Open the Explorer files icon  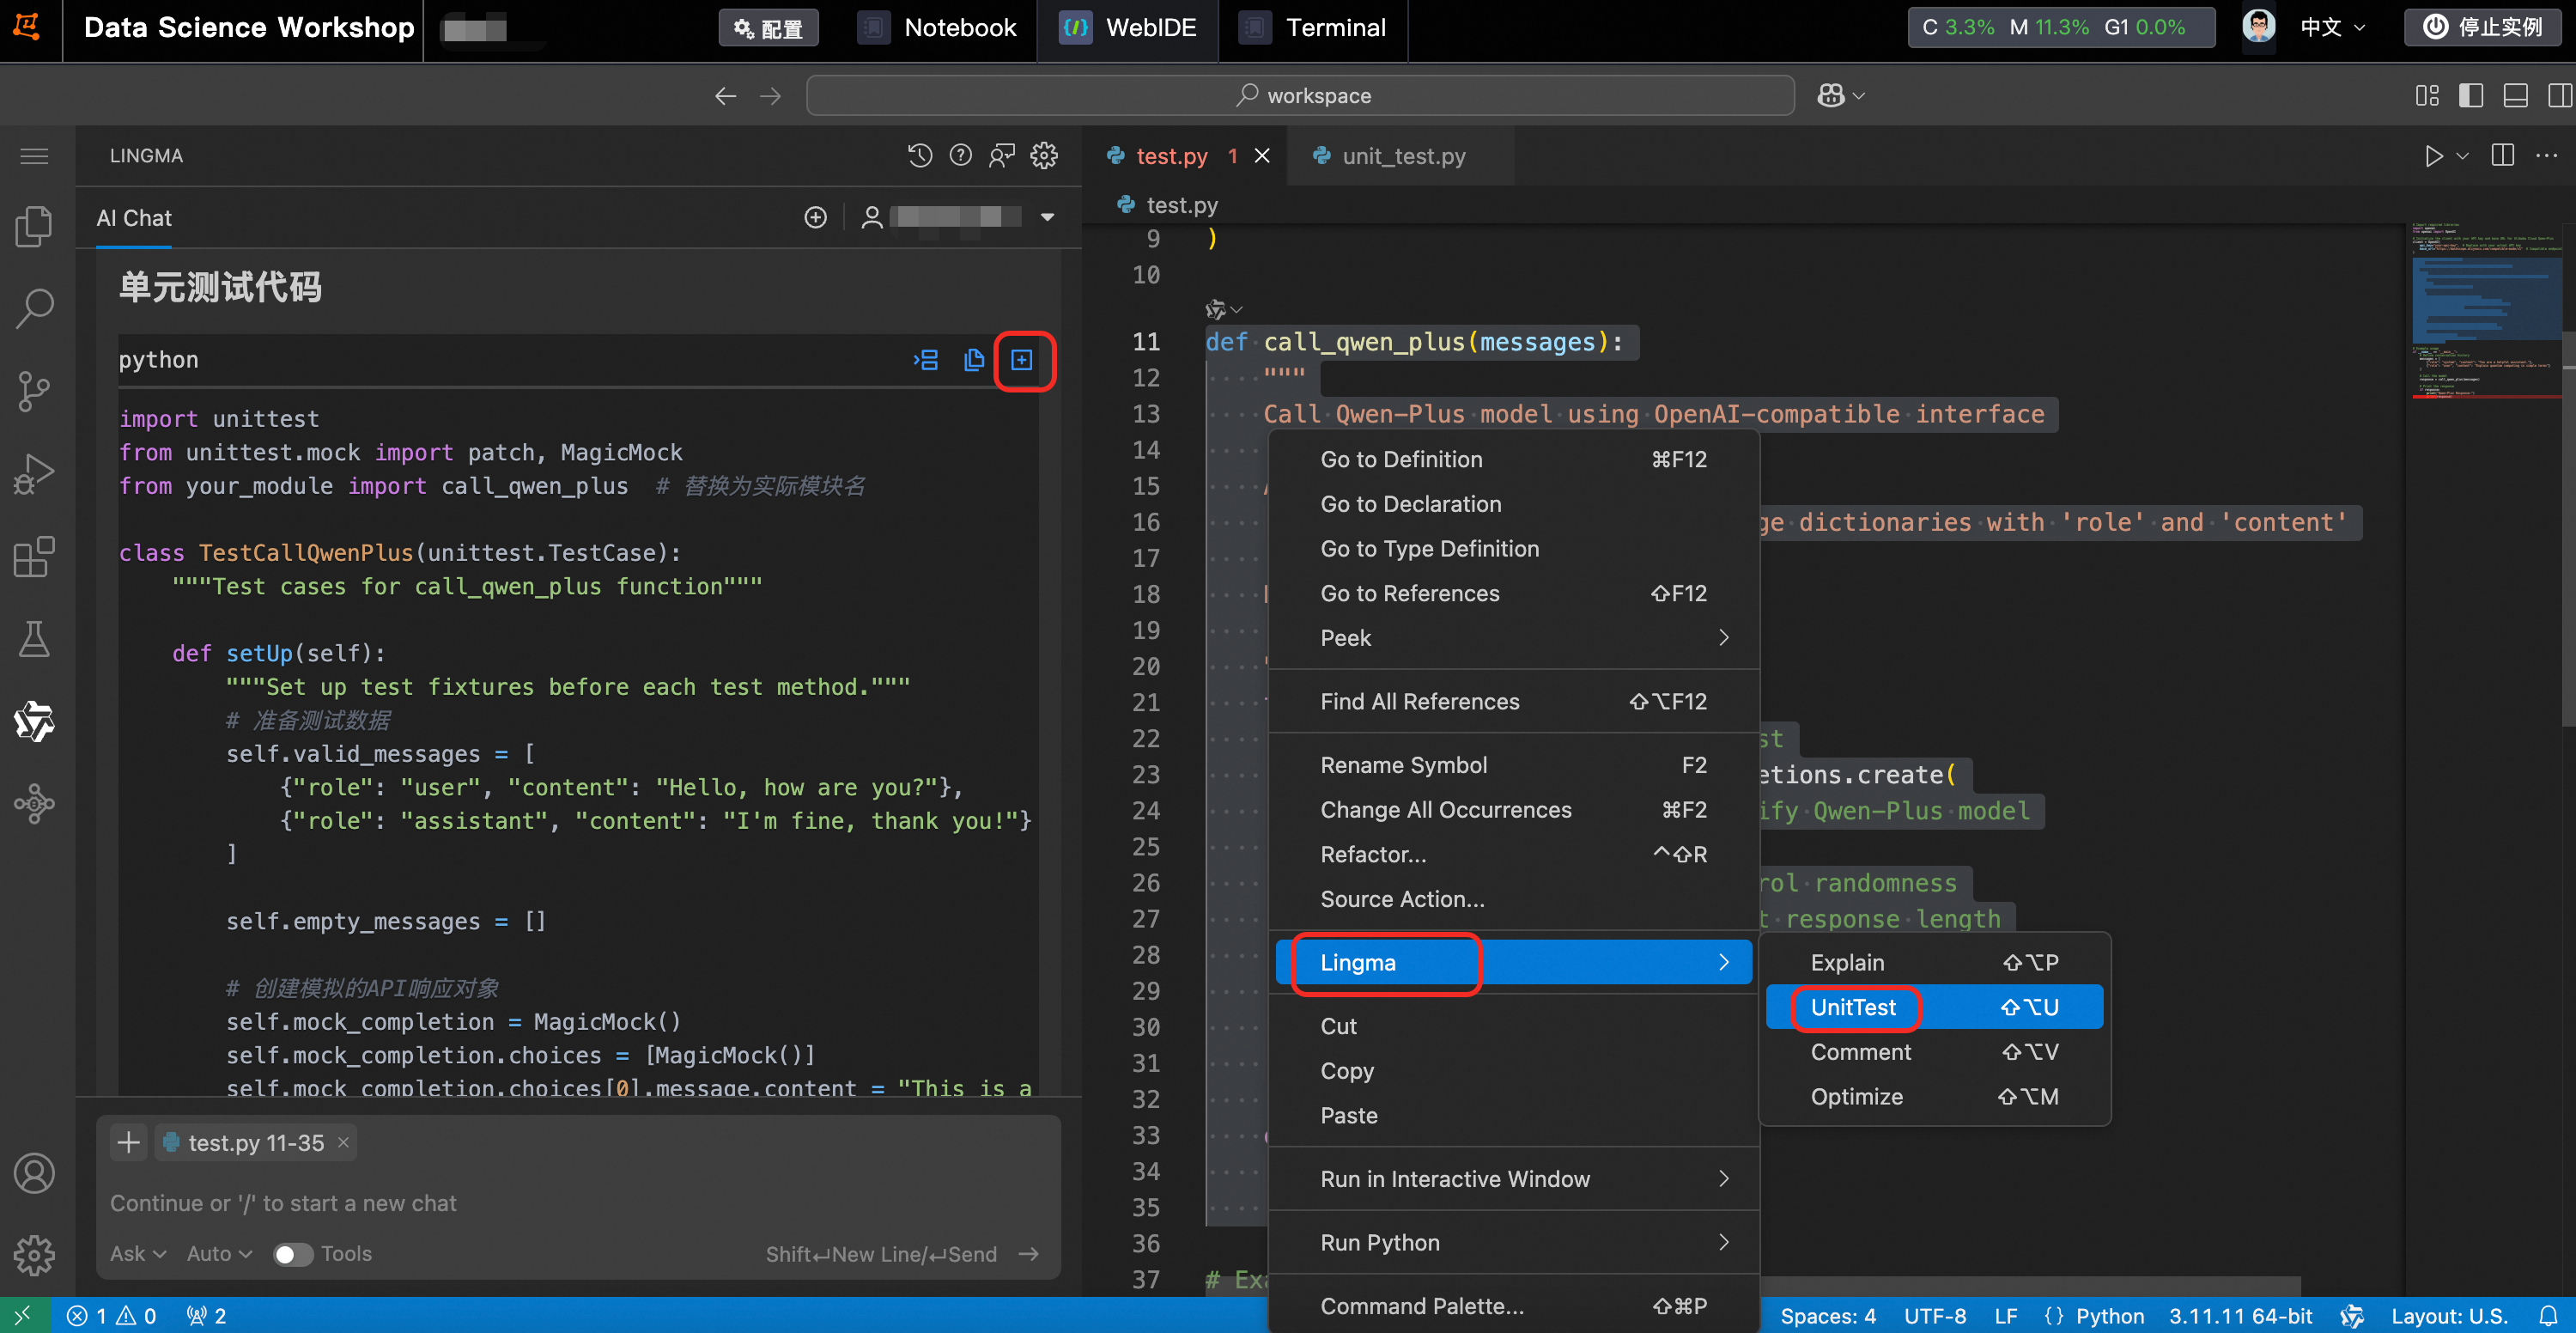(x=34, y=227)
